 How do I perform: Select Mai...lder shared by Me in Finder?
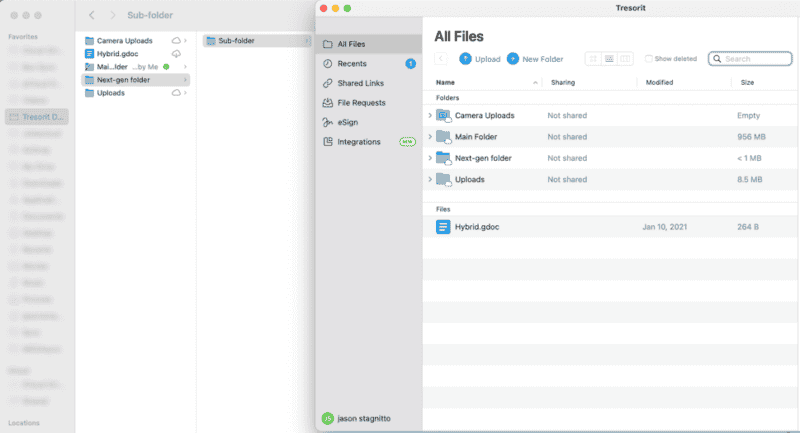[136, 67]
